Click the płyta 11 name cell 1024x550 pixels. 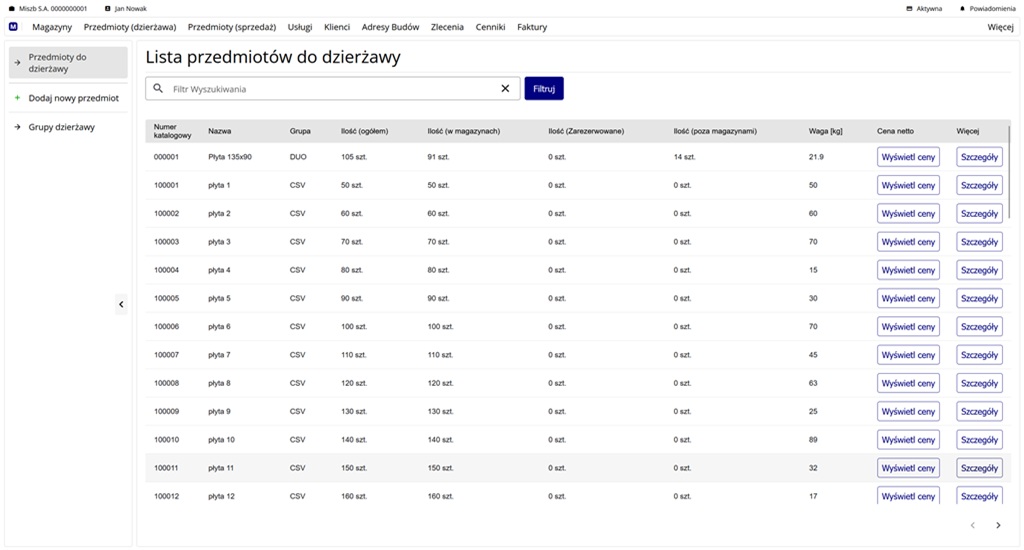pos(221,468)
